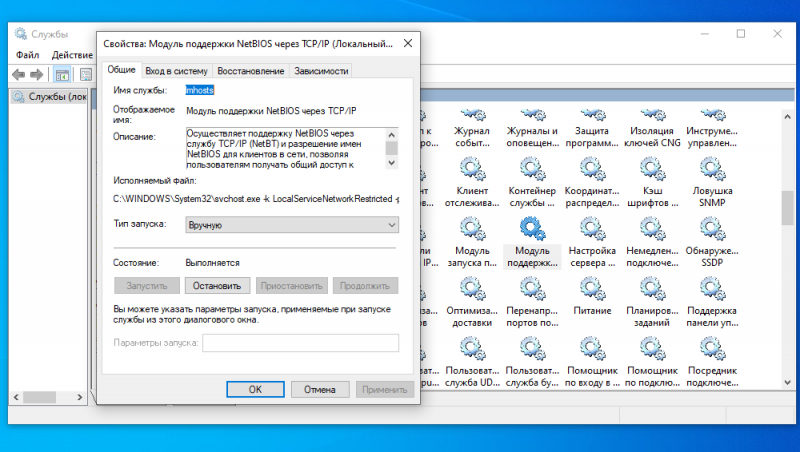The height and width of the screenshot is (452, 800).
Task: Click the Отмена button
Action: [320, 389]
